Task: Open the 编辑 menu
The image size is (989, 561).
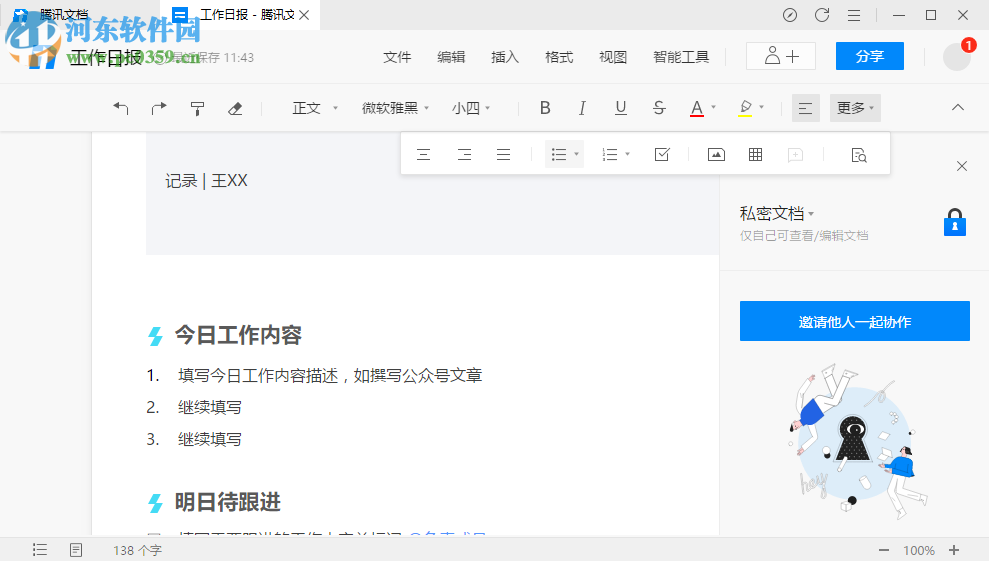Action: click(x=451, y=57)
